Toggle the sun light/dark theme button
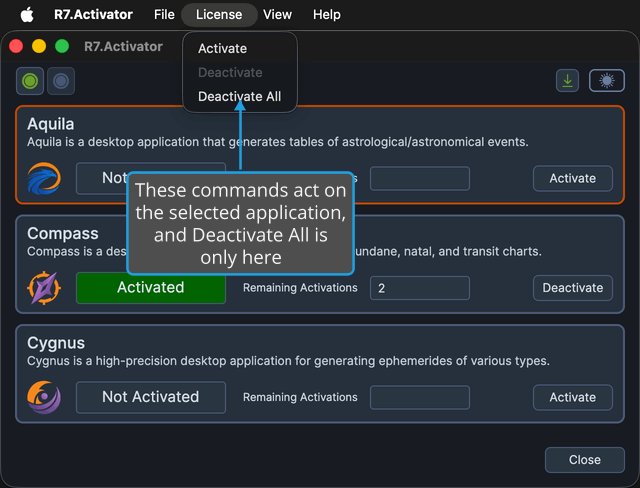640x488 pixels. click(x=607, y=80)
